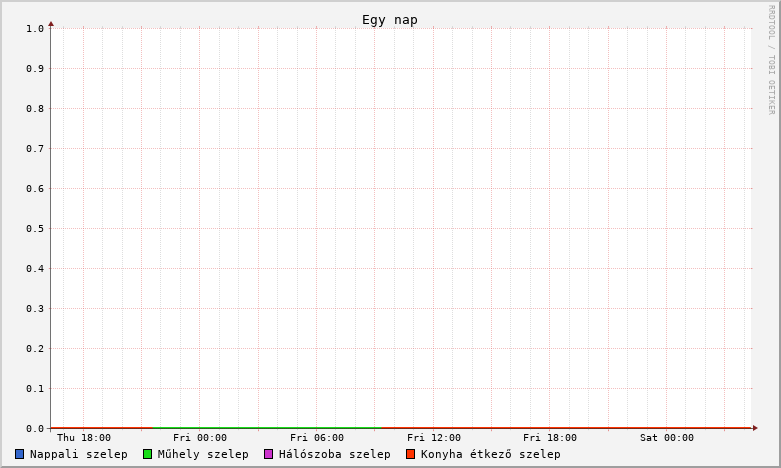Click the RRDTOOL / TOBI OETIKER watermark
Screen dimensions: 781x468
click(x=771, y=60)
